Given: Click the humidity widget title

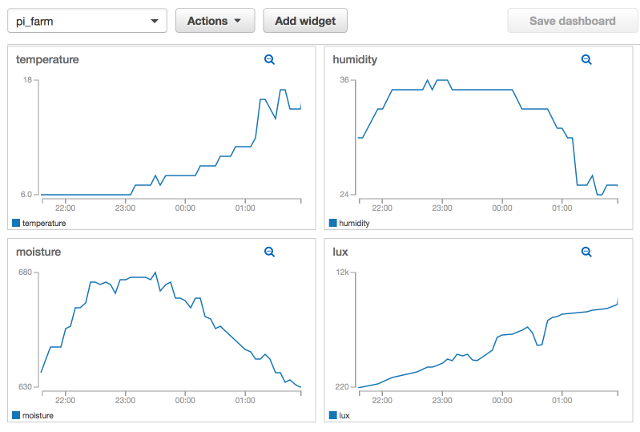Looking at the screenshot, I should tap(355, 60).
